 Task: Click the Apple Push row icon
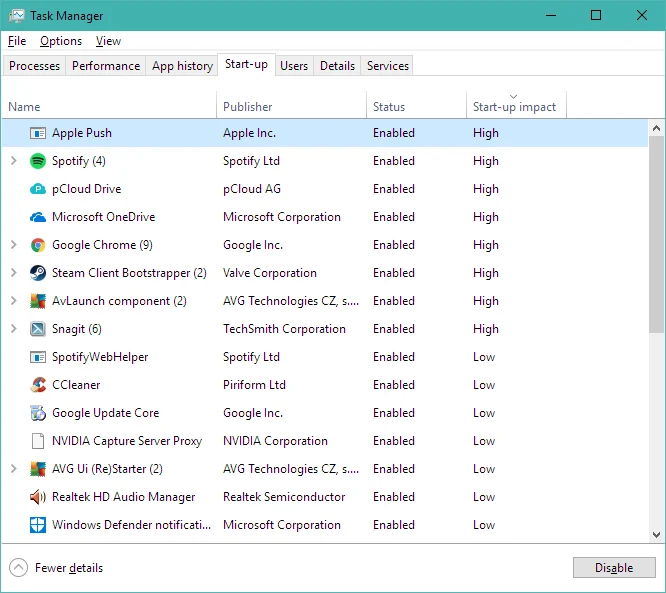tap(38, 133)
